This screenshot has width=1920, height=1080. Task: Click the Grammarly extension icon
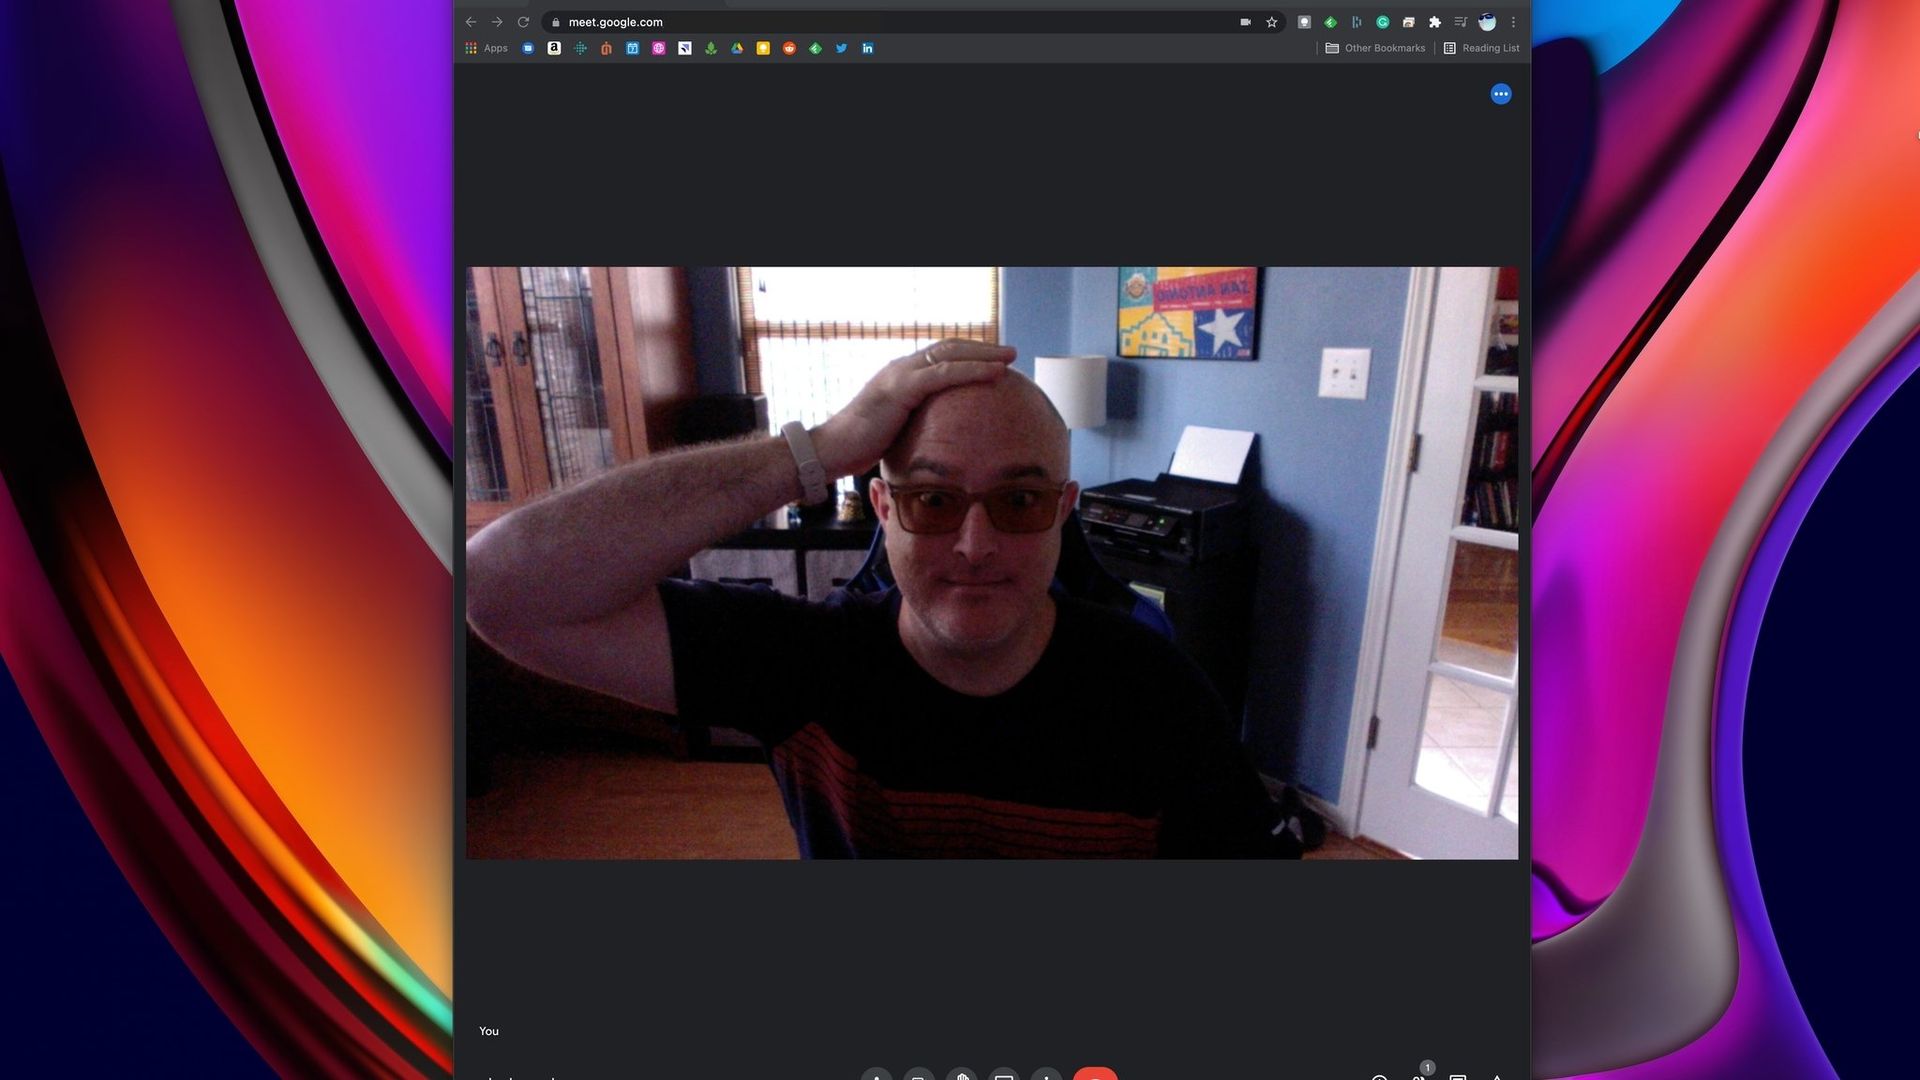[x=1383, y=22]
